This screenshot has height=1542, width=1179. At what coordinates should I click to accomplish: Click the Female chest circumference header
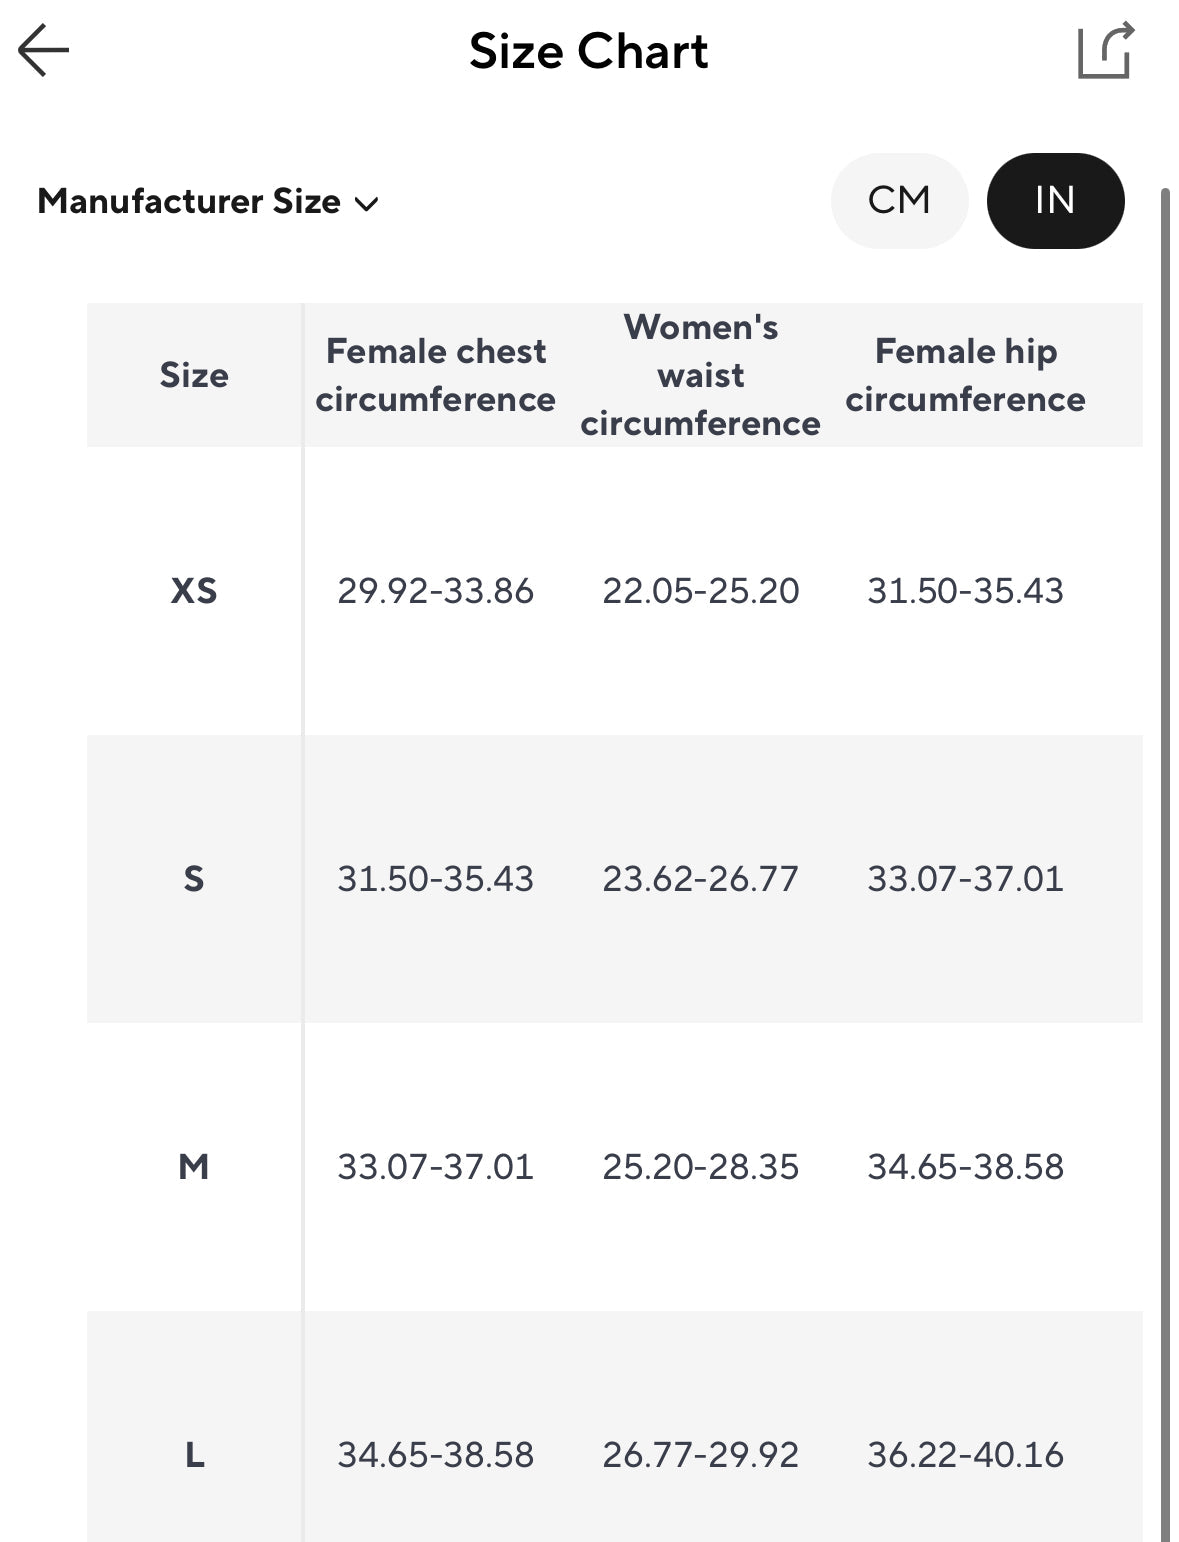pos(435,375)
